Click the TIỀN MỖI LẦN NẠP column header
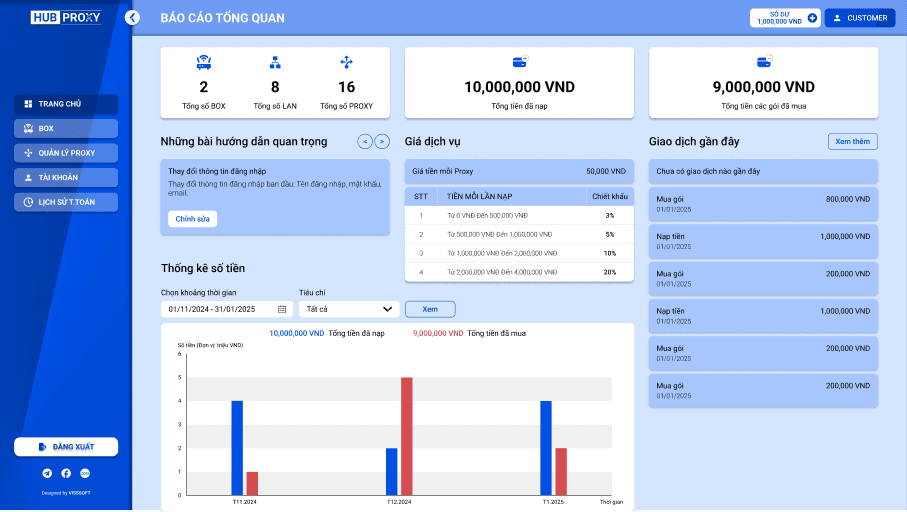Screen dimensions: 907x512 pyautogui.click(x=480, y=197)
